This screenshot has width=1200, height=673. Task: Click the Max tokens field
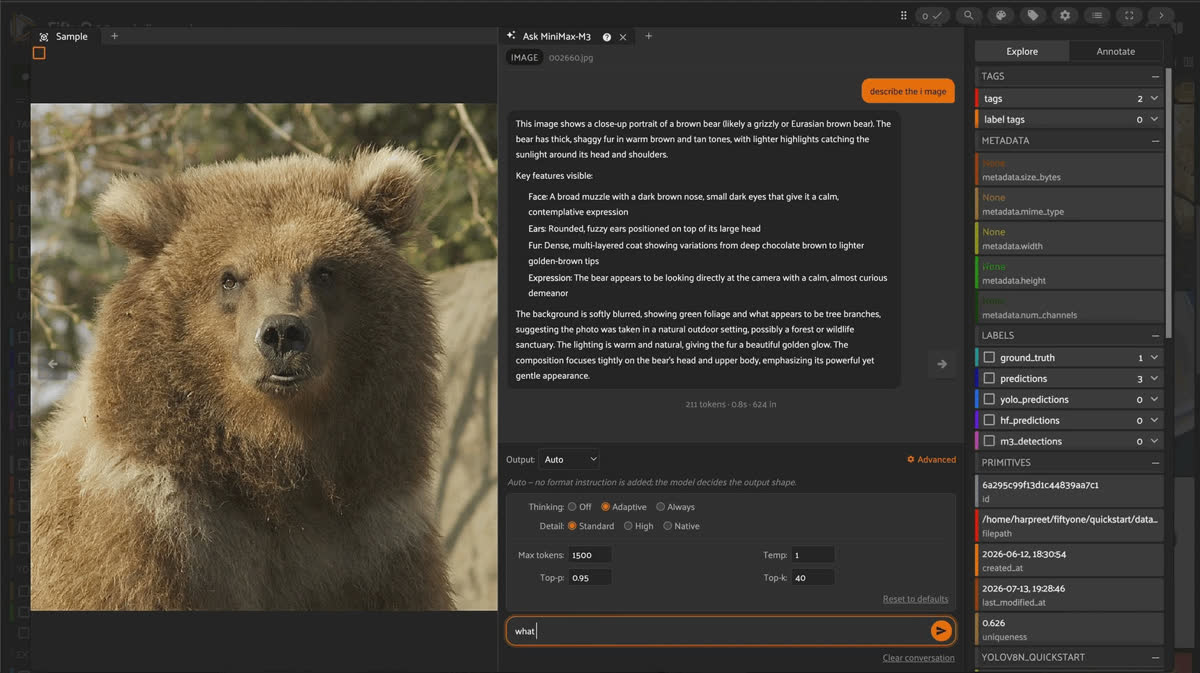[590, 555]
